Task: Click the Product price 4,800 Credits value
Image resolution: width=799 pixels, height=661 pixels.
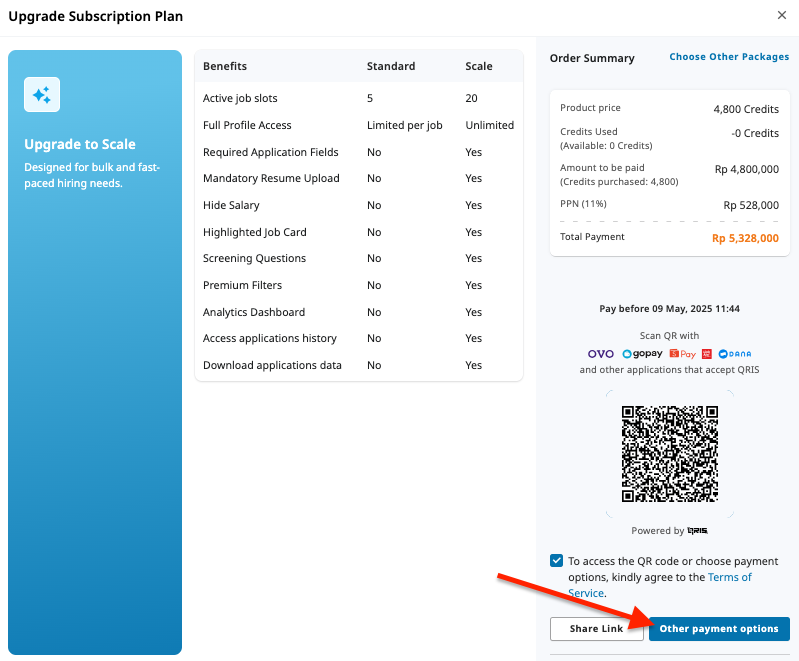Action: coord(746,109)
